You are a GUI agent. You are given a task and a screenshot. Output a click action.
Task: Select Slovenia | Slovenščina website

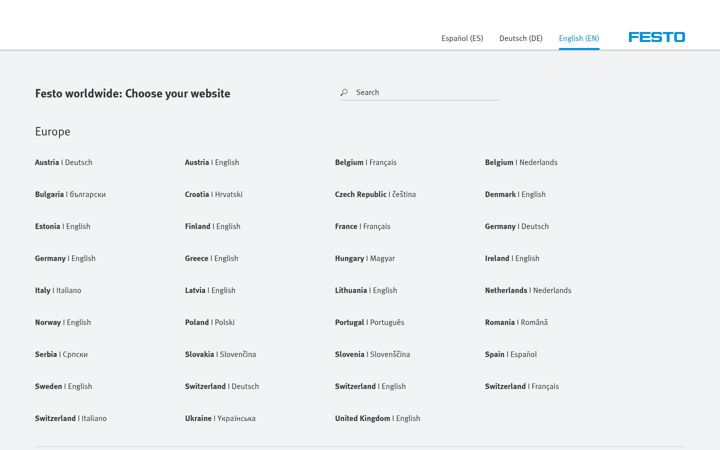click(x=372, y=354)
